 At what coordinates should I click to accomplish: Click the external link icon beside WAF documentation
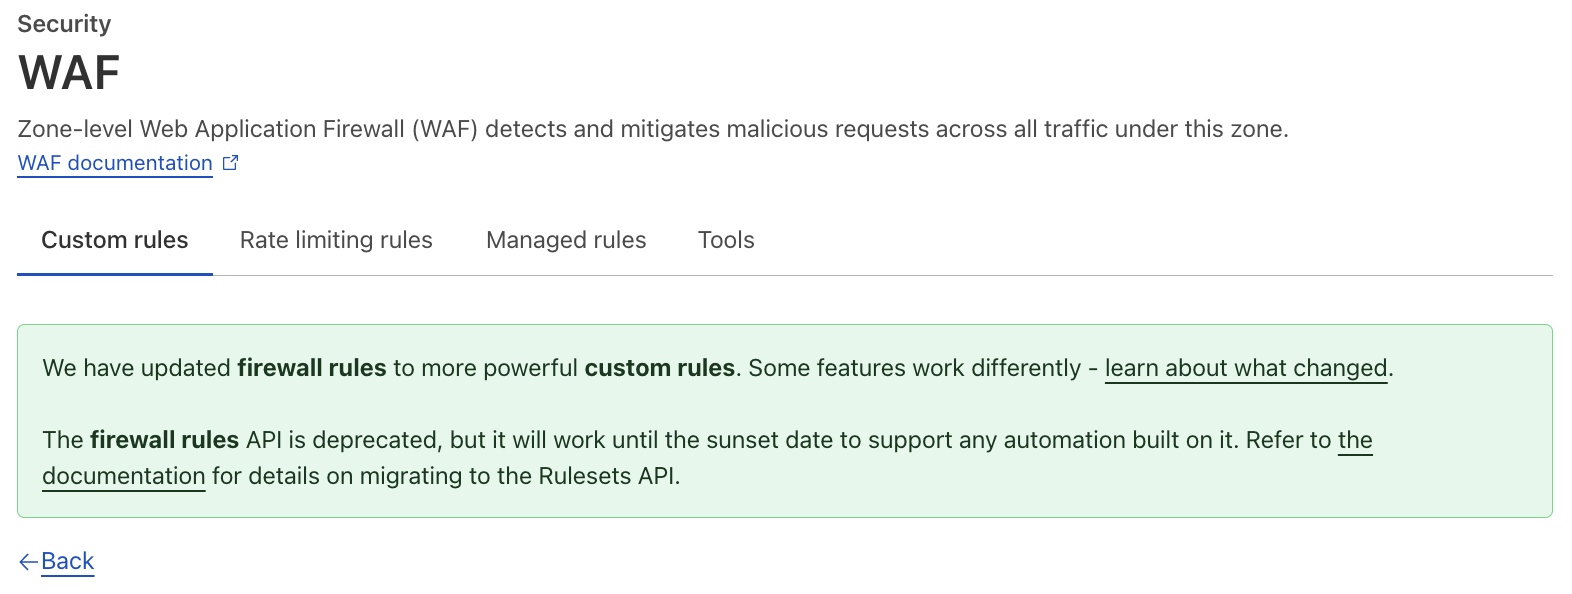(230, 163)
